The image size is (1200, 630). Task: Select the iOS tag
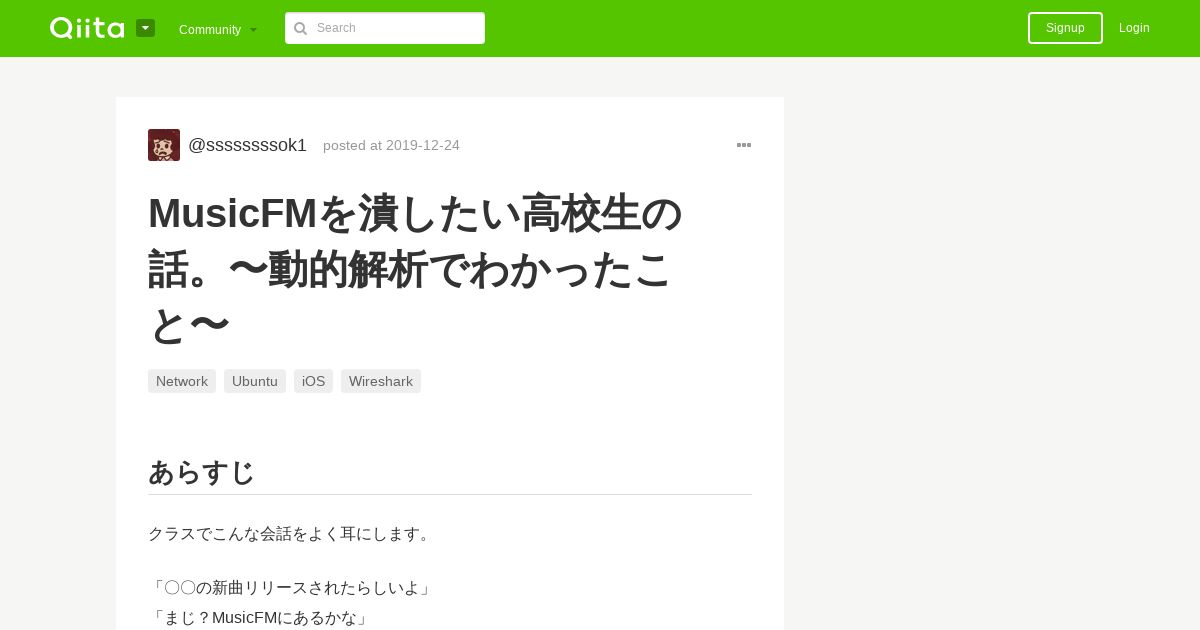(x=313, y=381)
